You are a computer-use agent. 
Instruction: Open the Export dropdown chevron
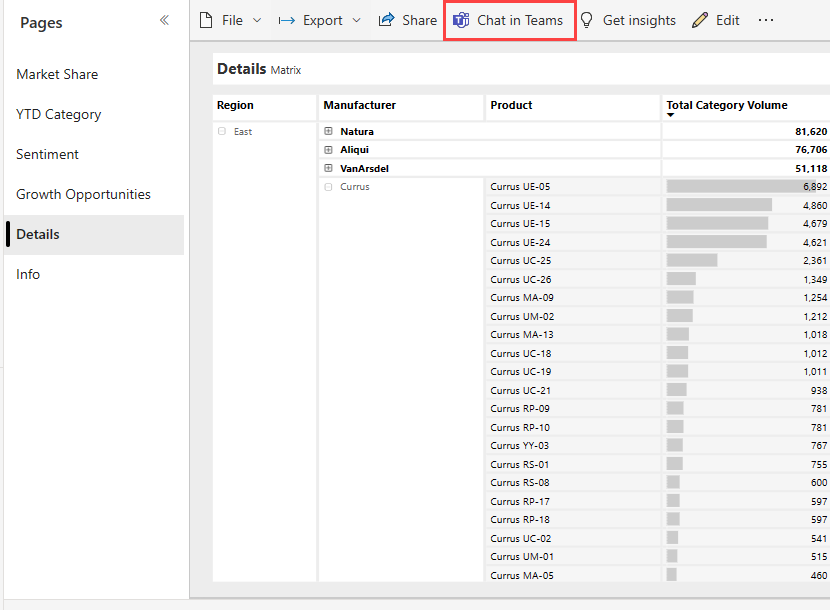tap(356, 21)
